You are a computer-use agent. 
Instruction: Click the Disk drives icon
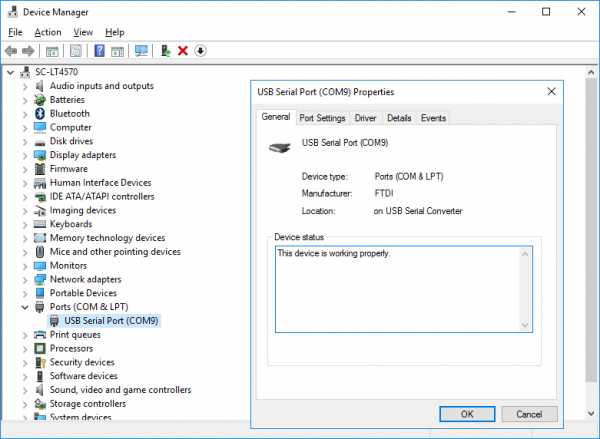pyautogui.click(x=40, y=142)
